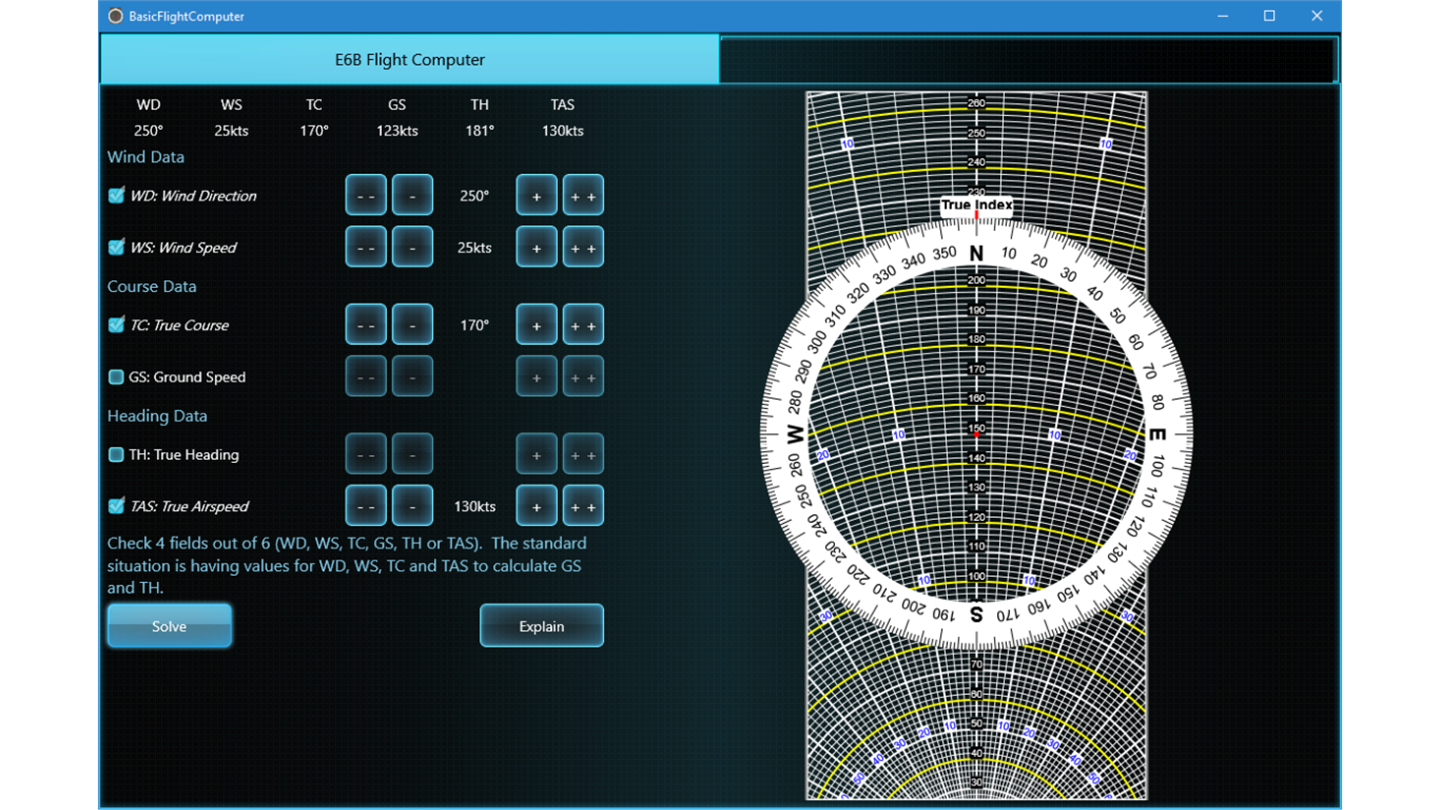Decrease True Course by large step (- -)
Screen dimensions: 1440x810
366,325
